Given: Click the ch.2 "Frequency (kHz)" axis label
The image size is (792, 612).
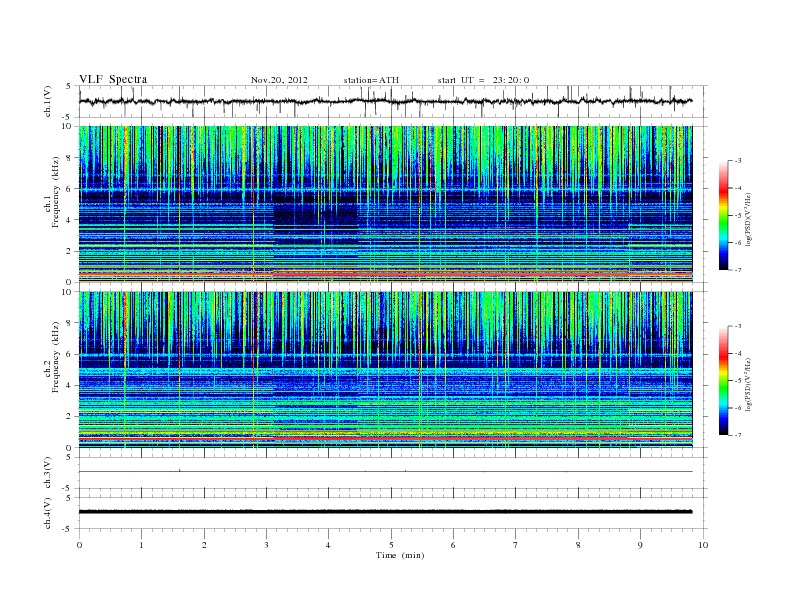Looking at the screenshot, I should (56, 357).
